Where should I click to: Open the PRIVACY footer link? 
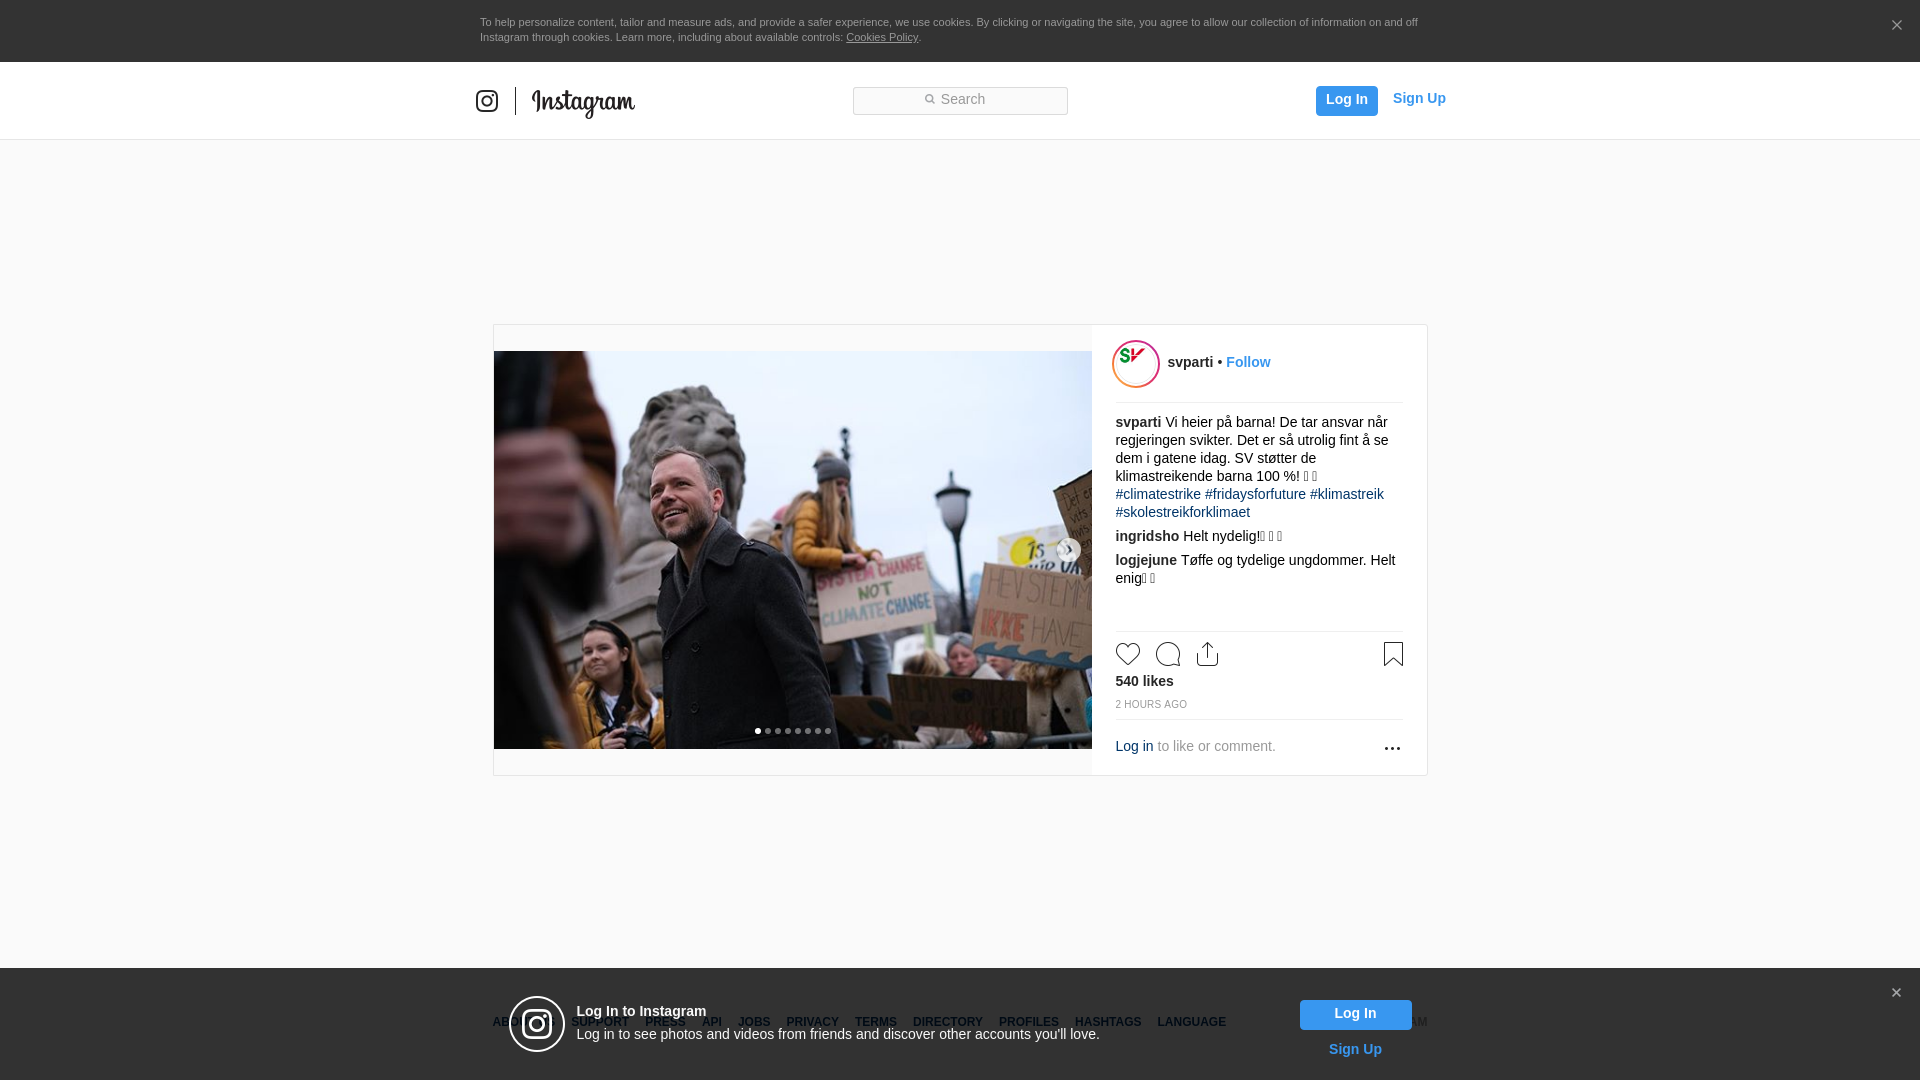[812, 1022]
